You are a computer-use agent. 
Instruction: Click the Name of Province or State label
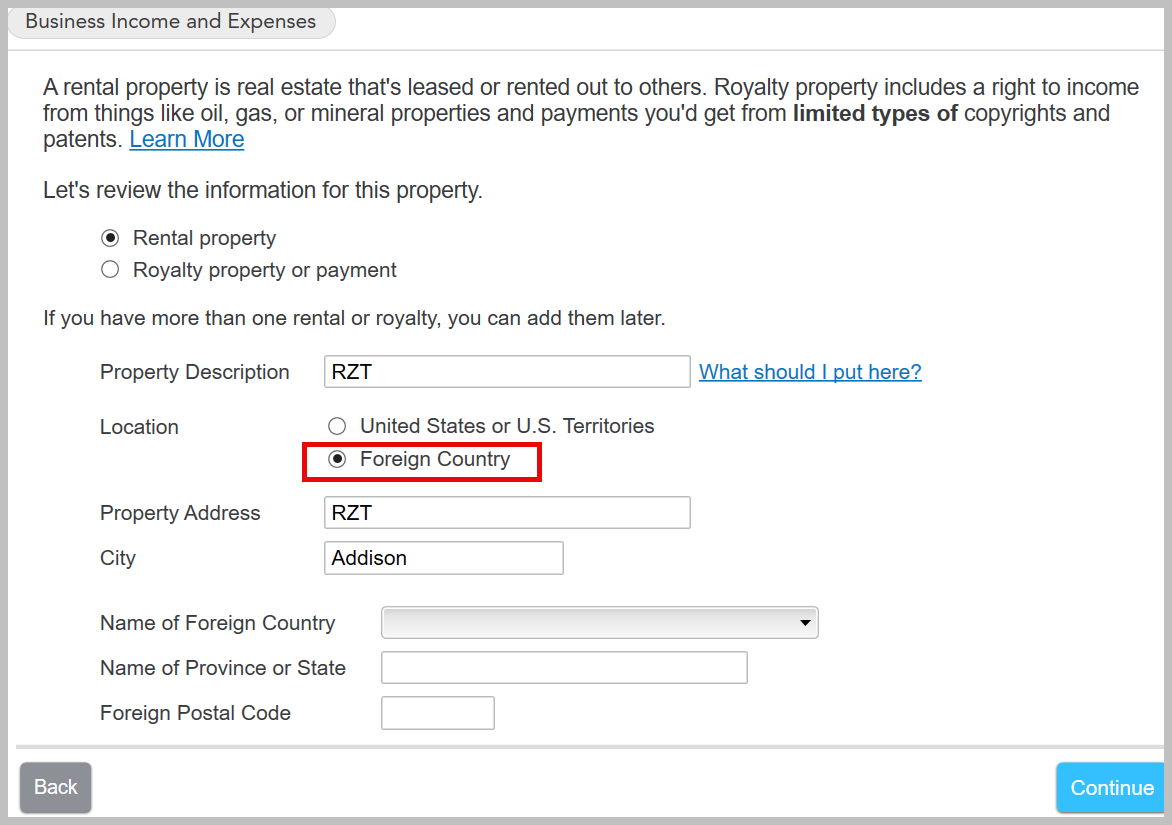point(223,668)
